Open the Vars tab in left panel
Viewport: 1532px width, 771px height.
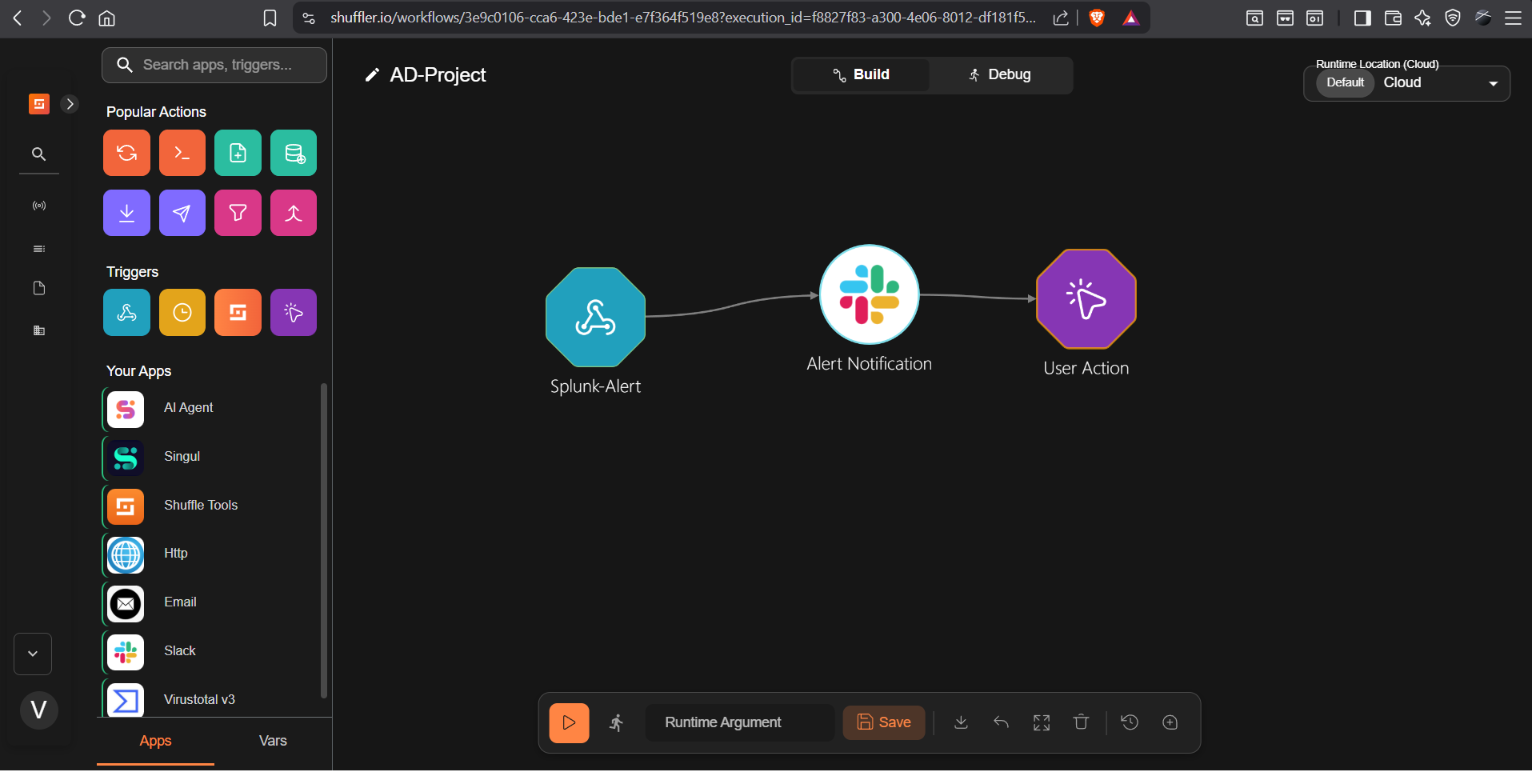[273, 741]
